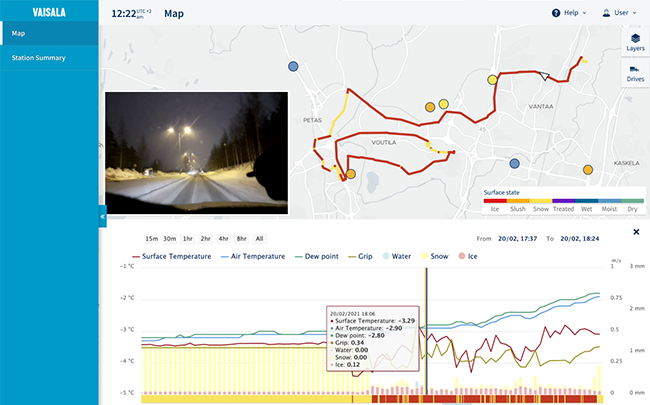Collapse the left sidebar arrow handle
The height and width of the screenshot is (405, 650).
point(102,218)
